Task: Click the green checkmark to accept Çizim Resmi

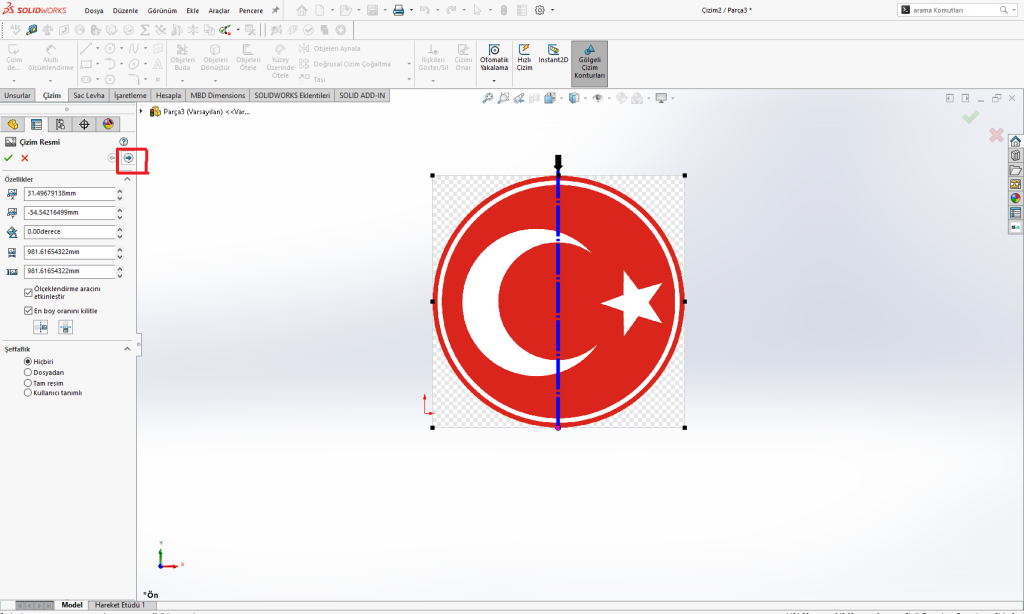Action: click(x=9, y=158)
